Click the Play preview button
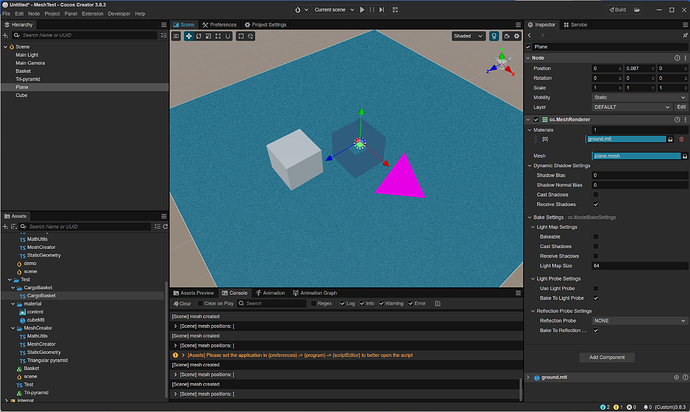The height and width of the screenshot is (412, 690). (362, 10)
